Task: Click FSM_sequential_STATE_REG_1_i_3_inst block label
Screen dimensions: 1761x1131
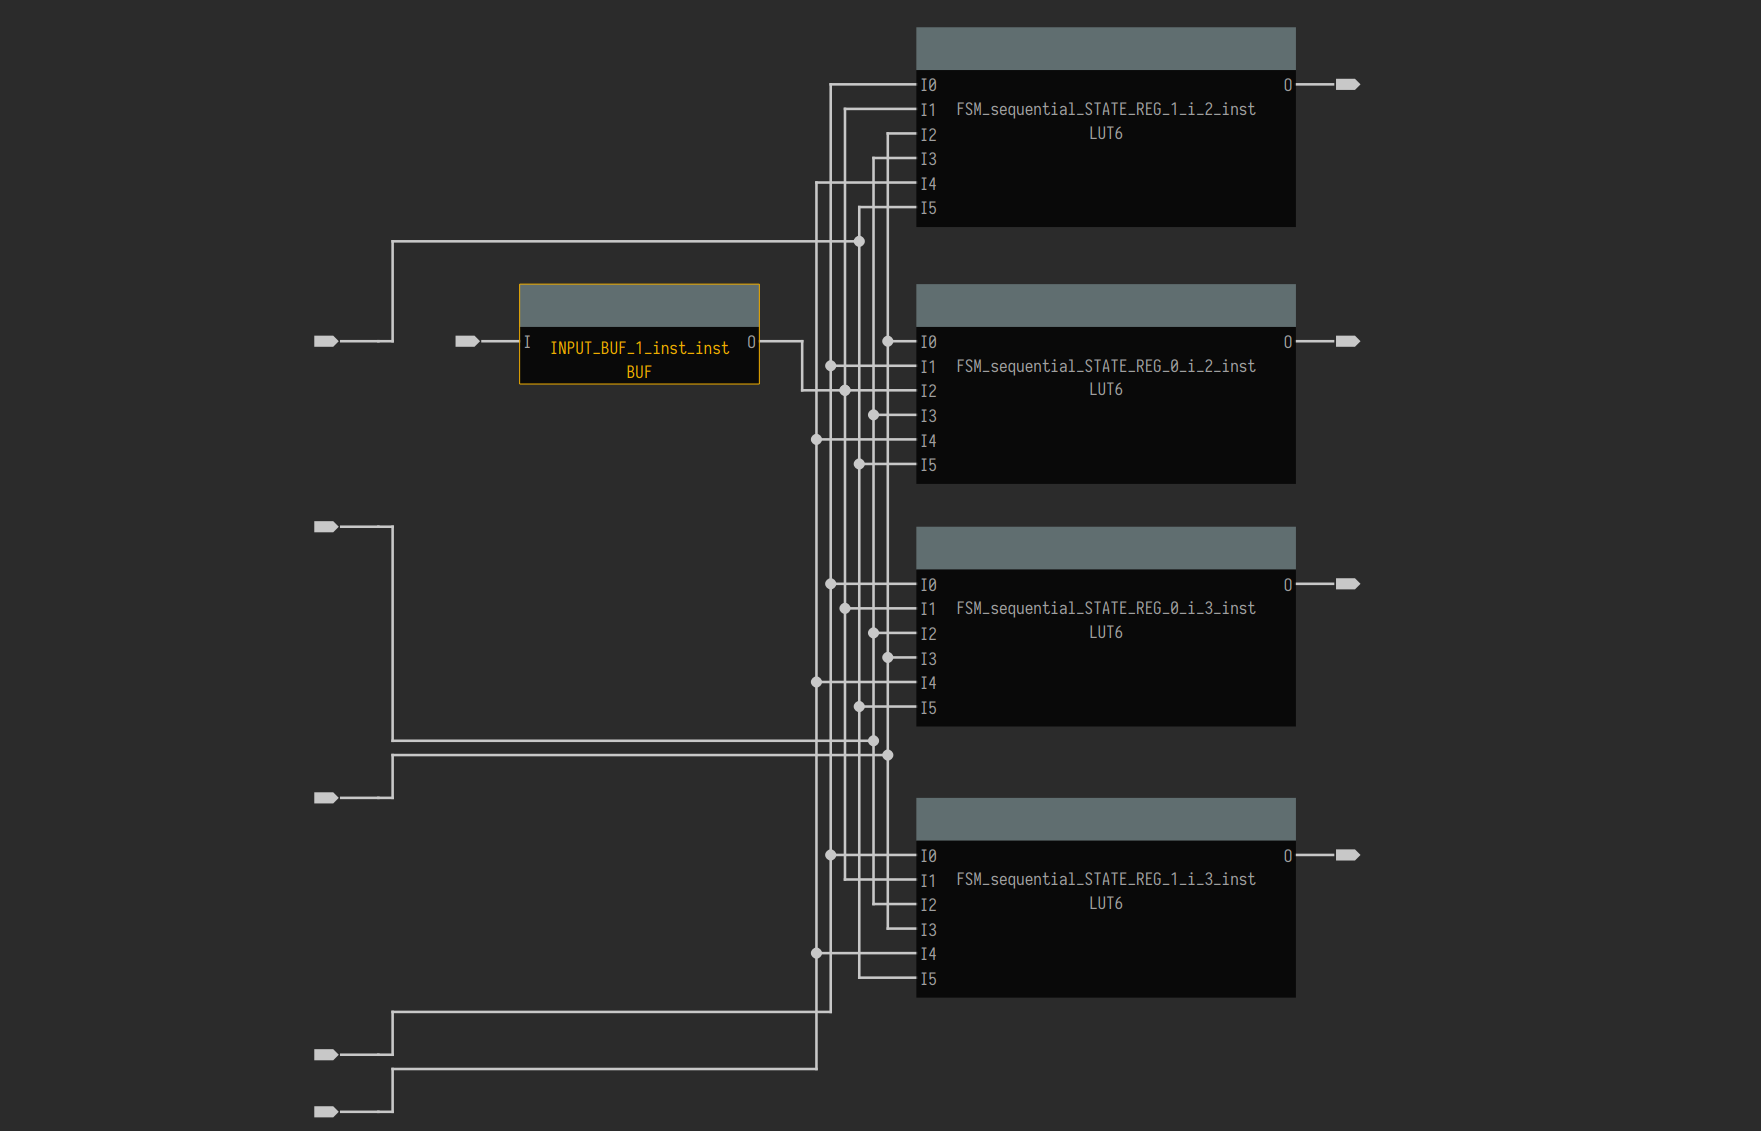Action: [x=1105, y=879]
